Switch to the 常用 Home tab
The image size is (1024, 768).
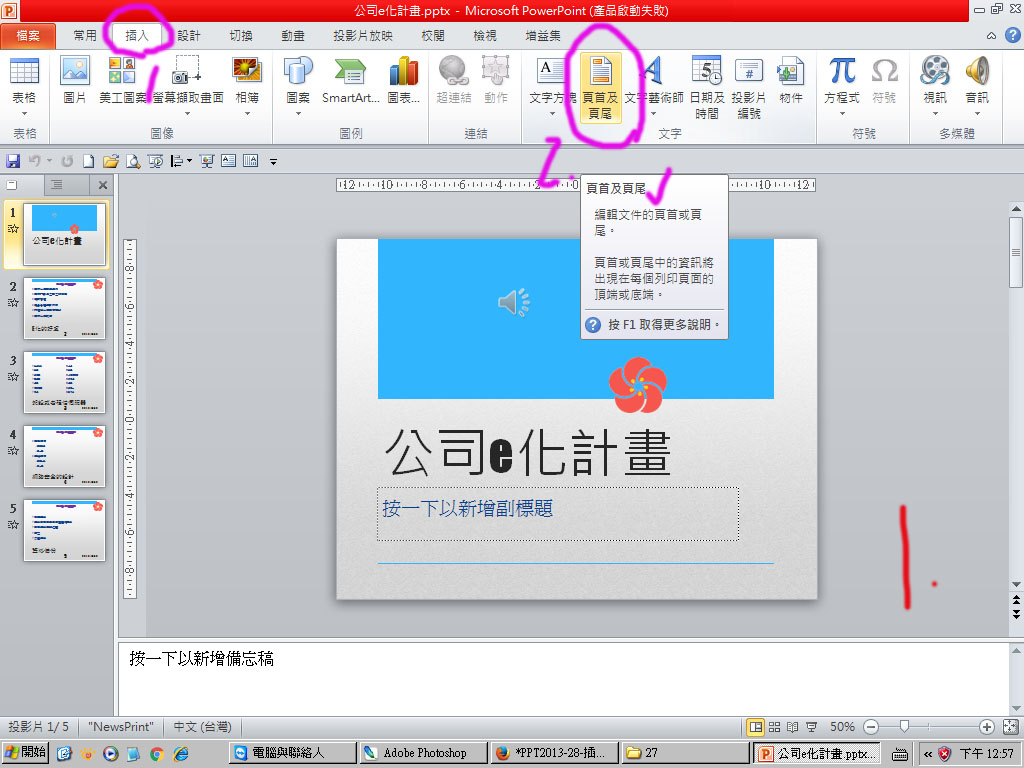[x=85, y=35]
